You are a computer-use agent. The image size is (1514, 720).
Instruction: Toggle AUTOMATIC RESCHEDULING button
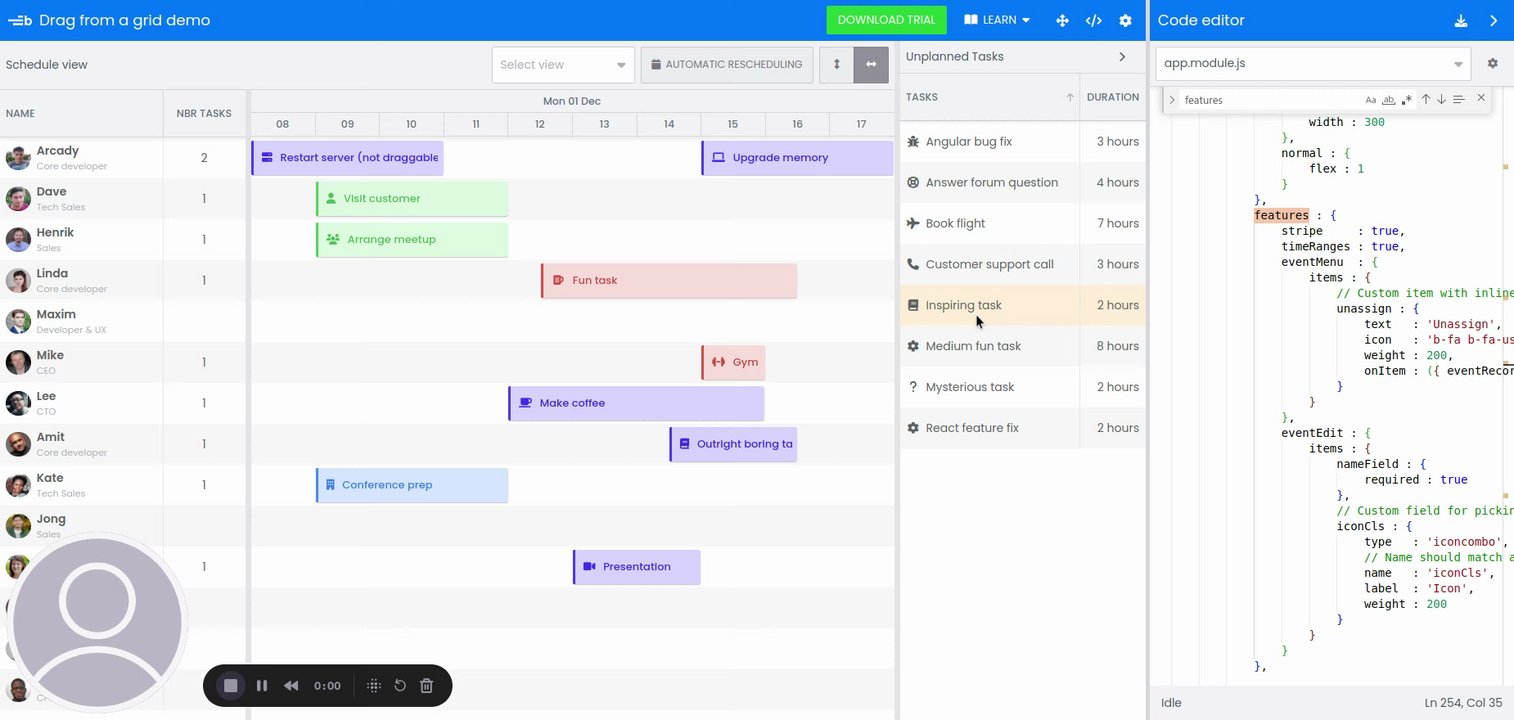click(726, 64)
